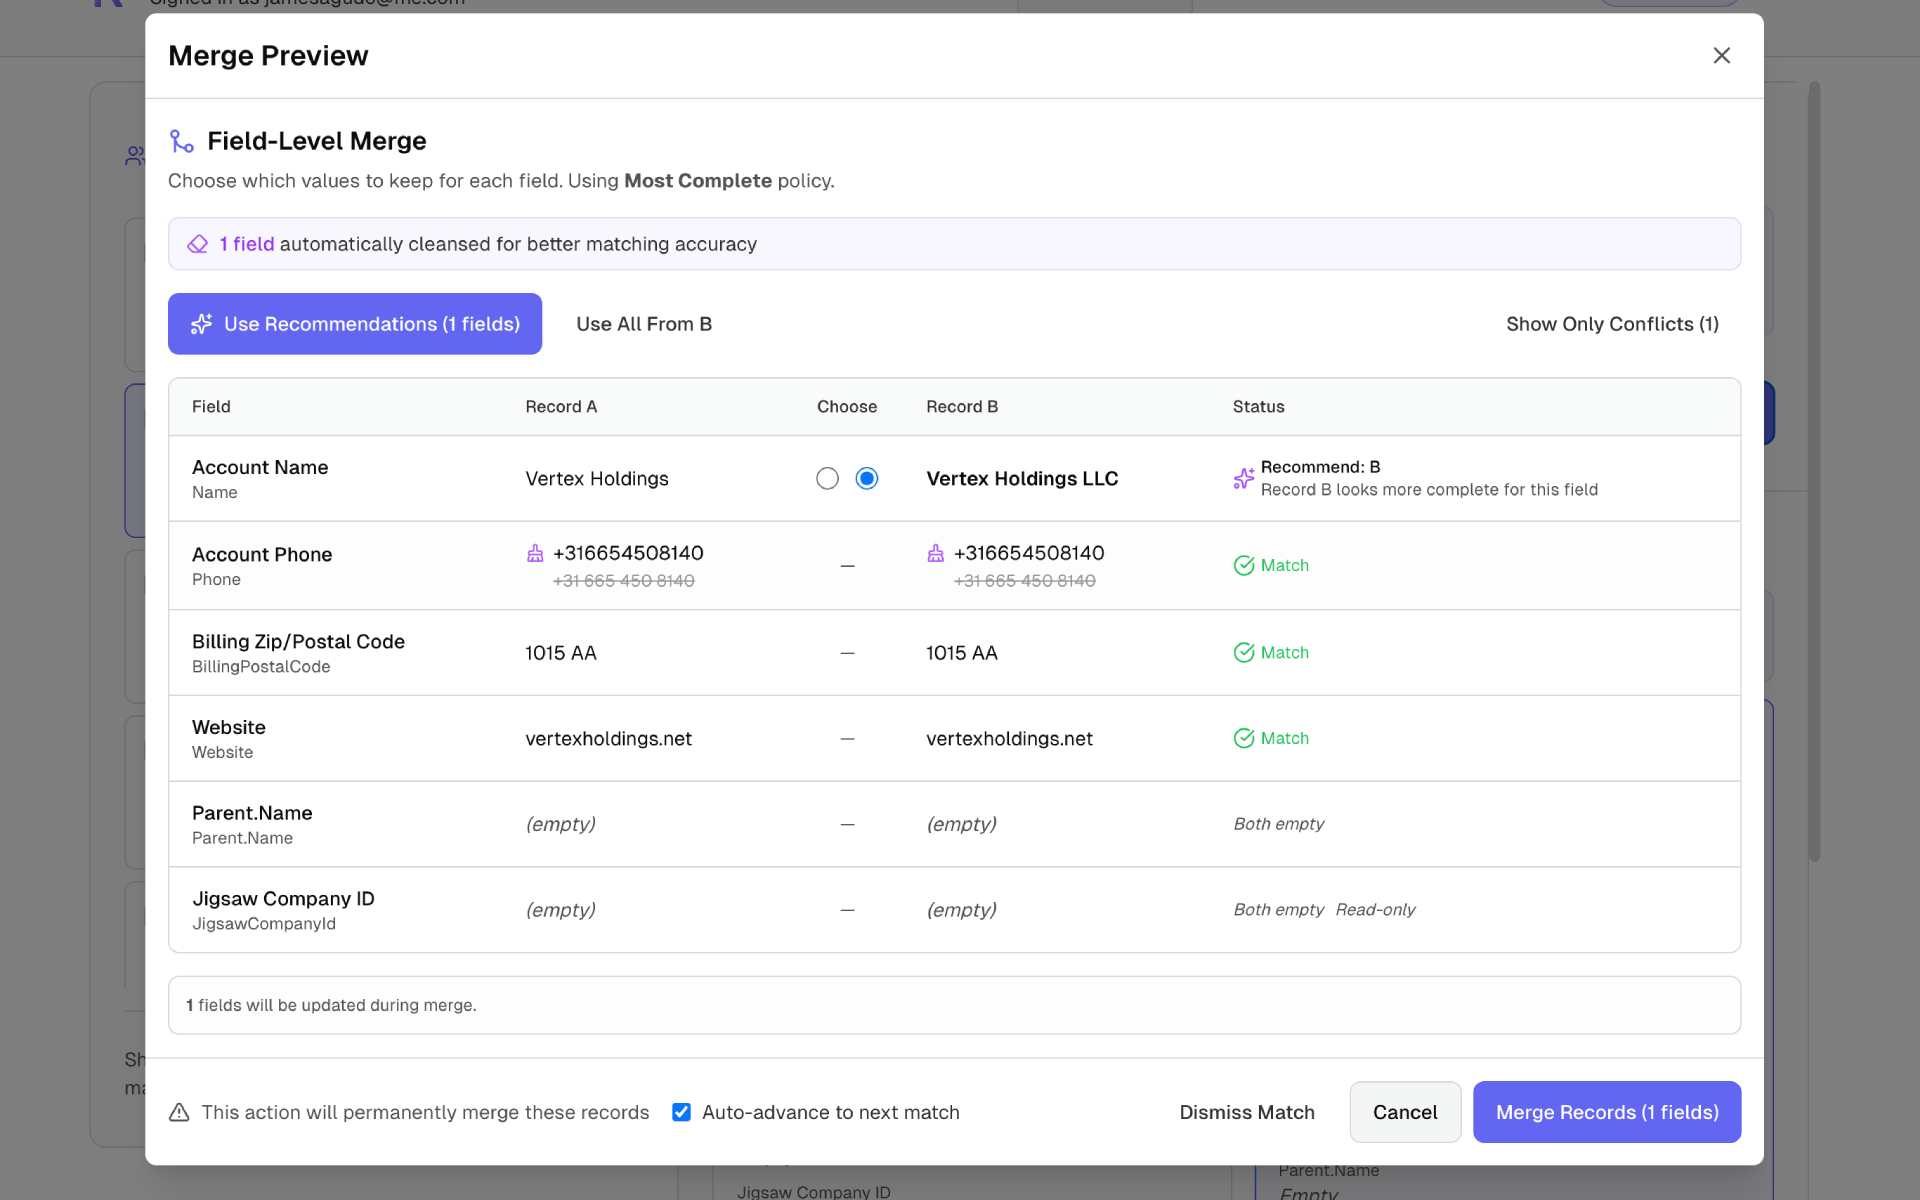1920x1200 pixels.
Task: Toggle Auto-advance to next match checkbox
Action: [x=681, y=1112]
